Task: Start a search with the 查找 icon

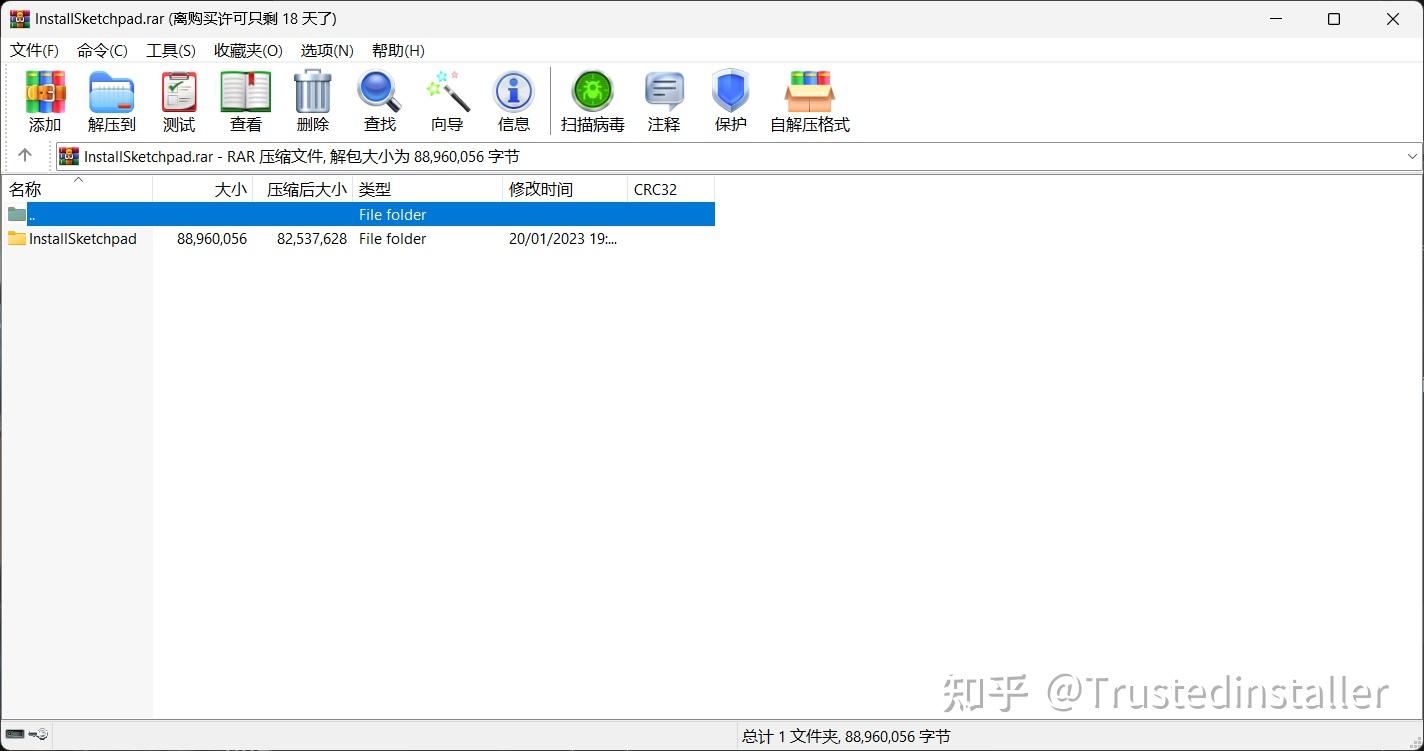Action: click(379, 100)
